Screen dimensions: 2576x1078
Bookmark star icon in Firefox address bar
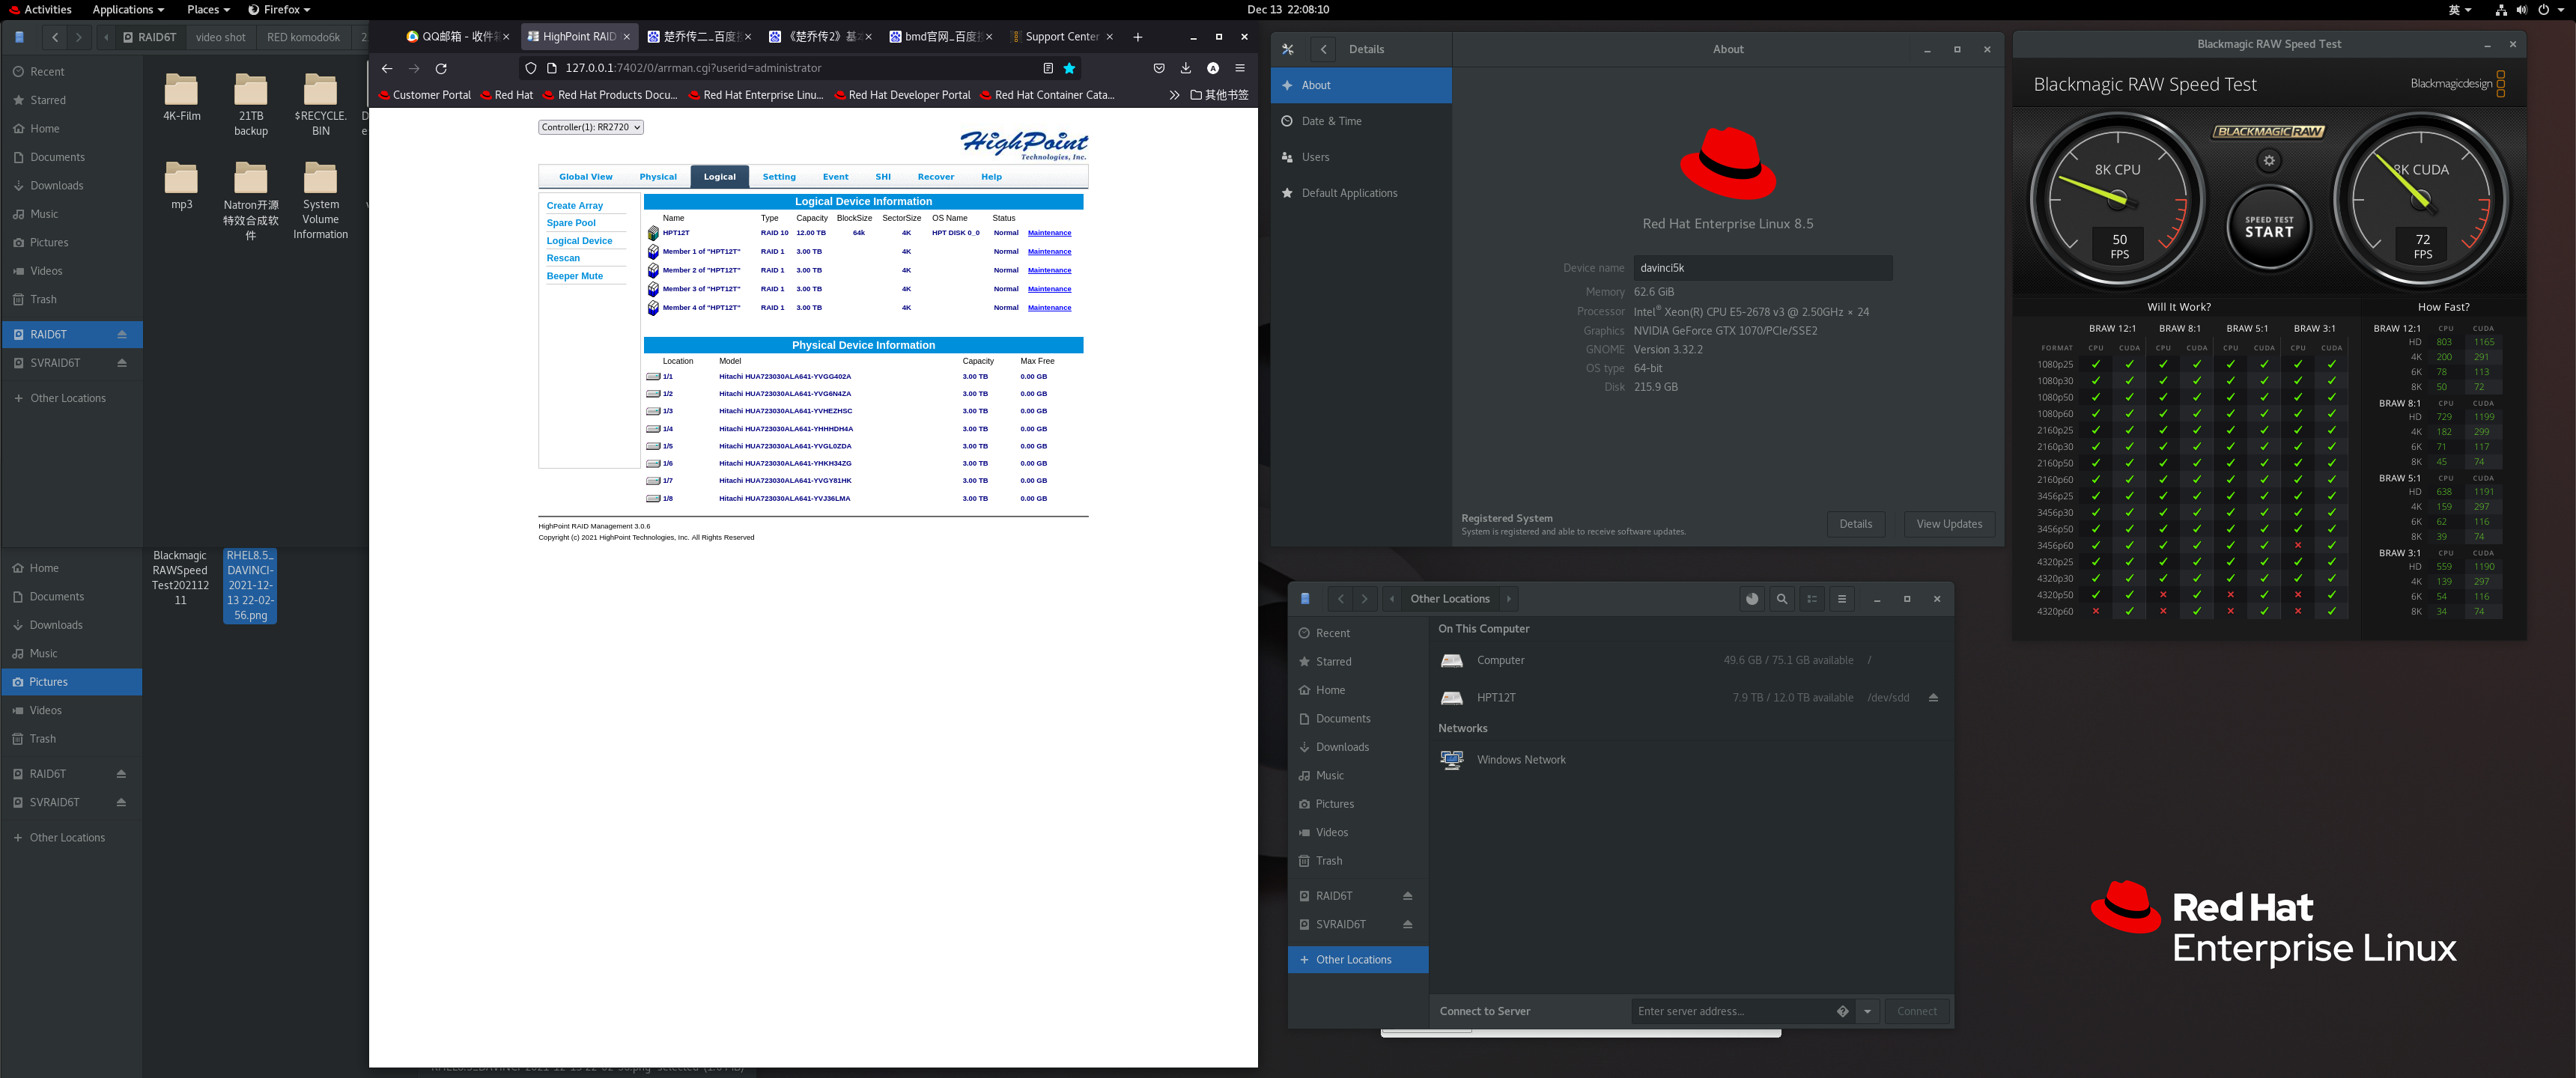[x=1069, y=68]
